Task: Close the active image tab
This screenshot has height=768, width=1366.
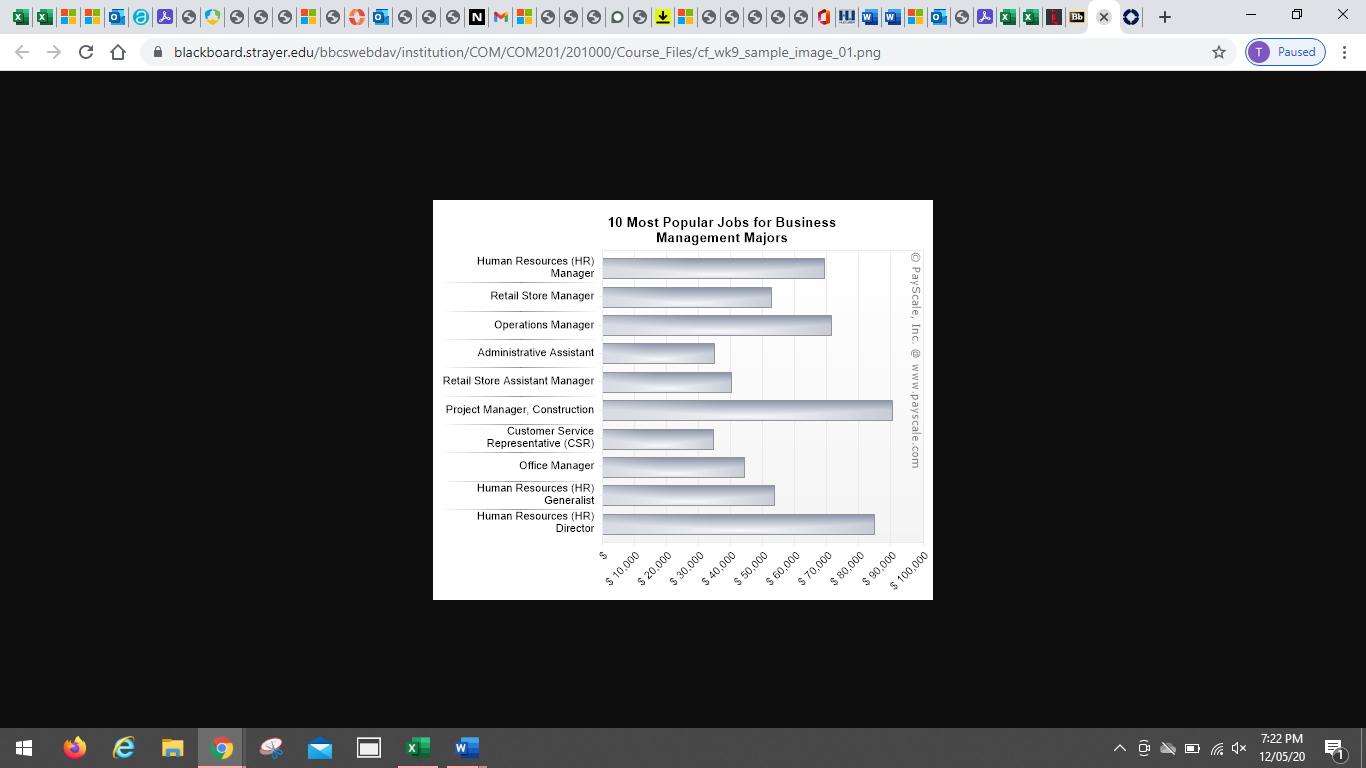Action: coord(1104,17)
